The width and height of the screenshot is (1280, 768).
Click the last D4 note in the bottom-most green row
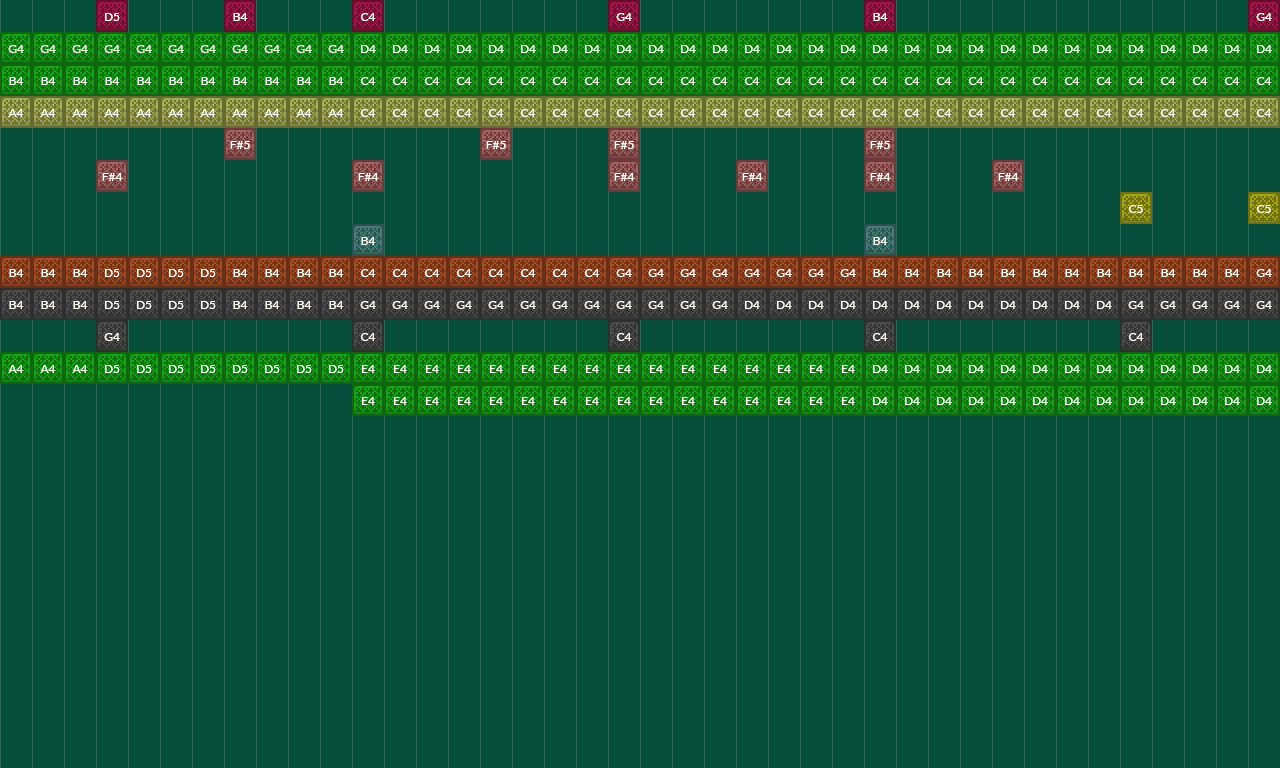point(1264,400)
